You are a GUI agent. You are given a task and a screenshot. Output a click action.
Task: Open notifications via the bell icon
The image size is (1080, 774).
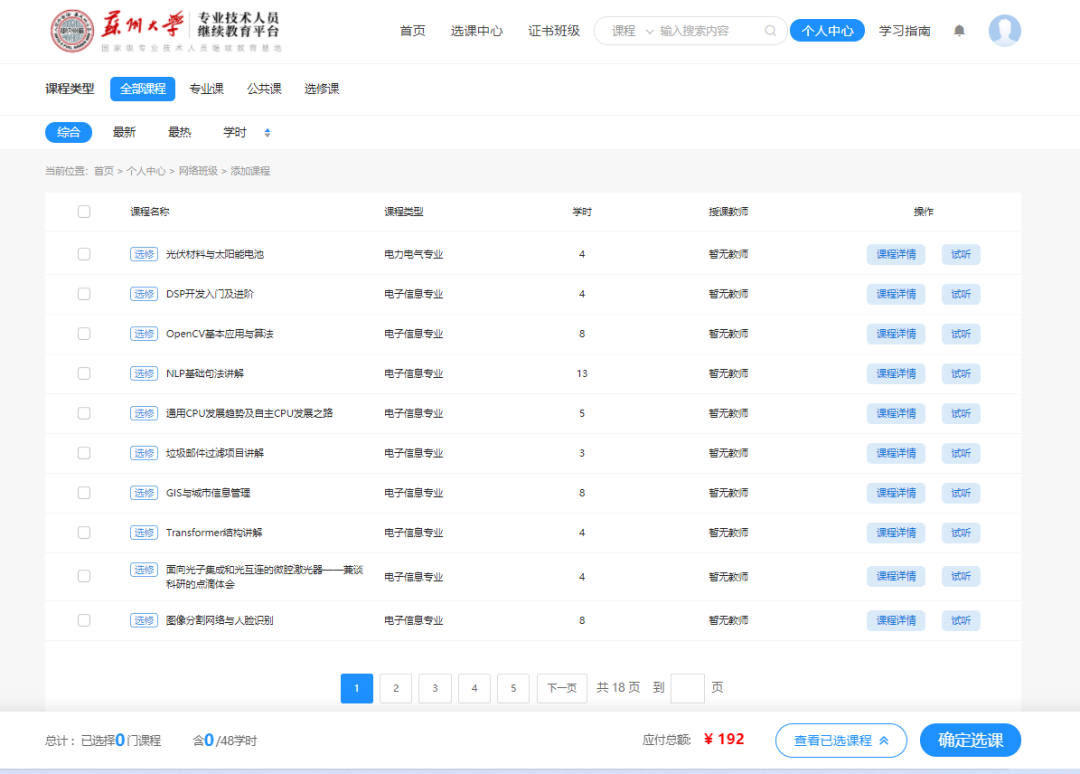[x=959, y=31]
